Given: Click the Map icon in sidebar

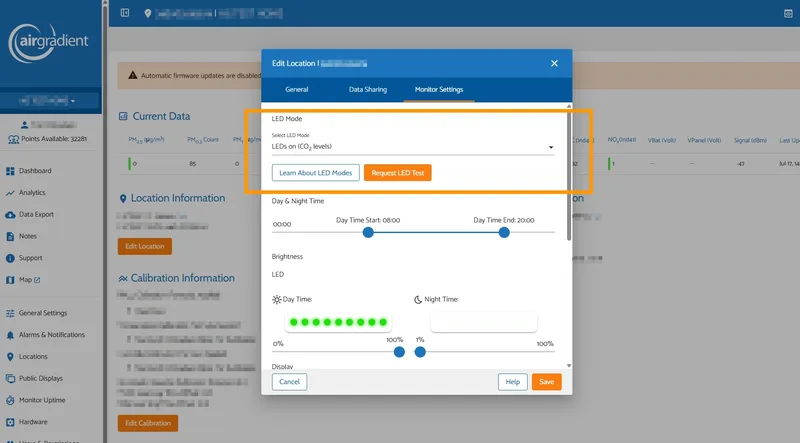Looking at the screenshot, I should coord(10,280).
